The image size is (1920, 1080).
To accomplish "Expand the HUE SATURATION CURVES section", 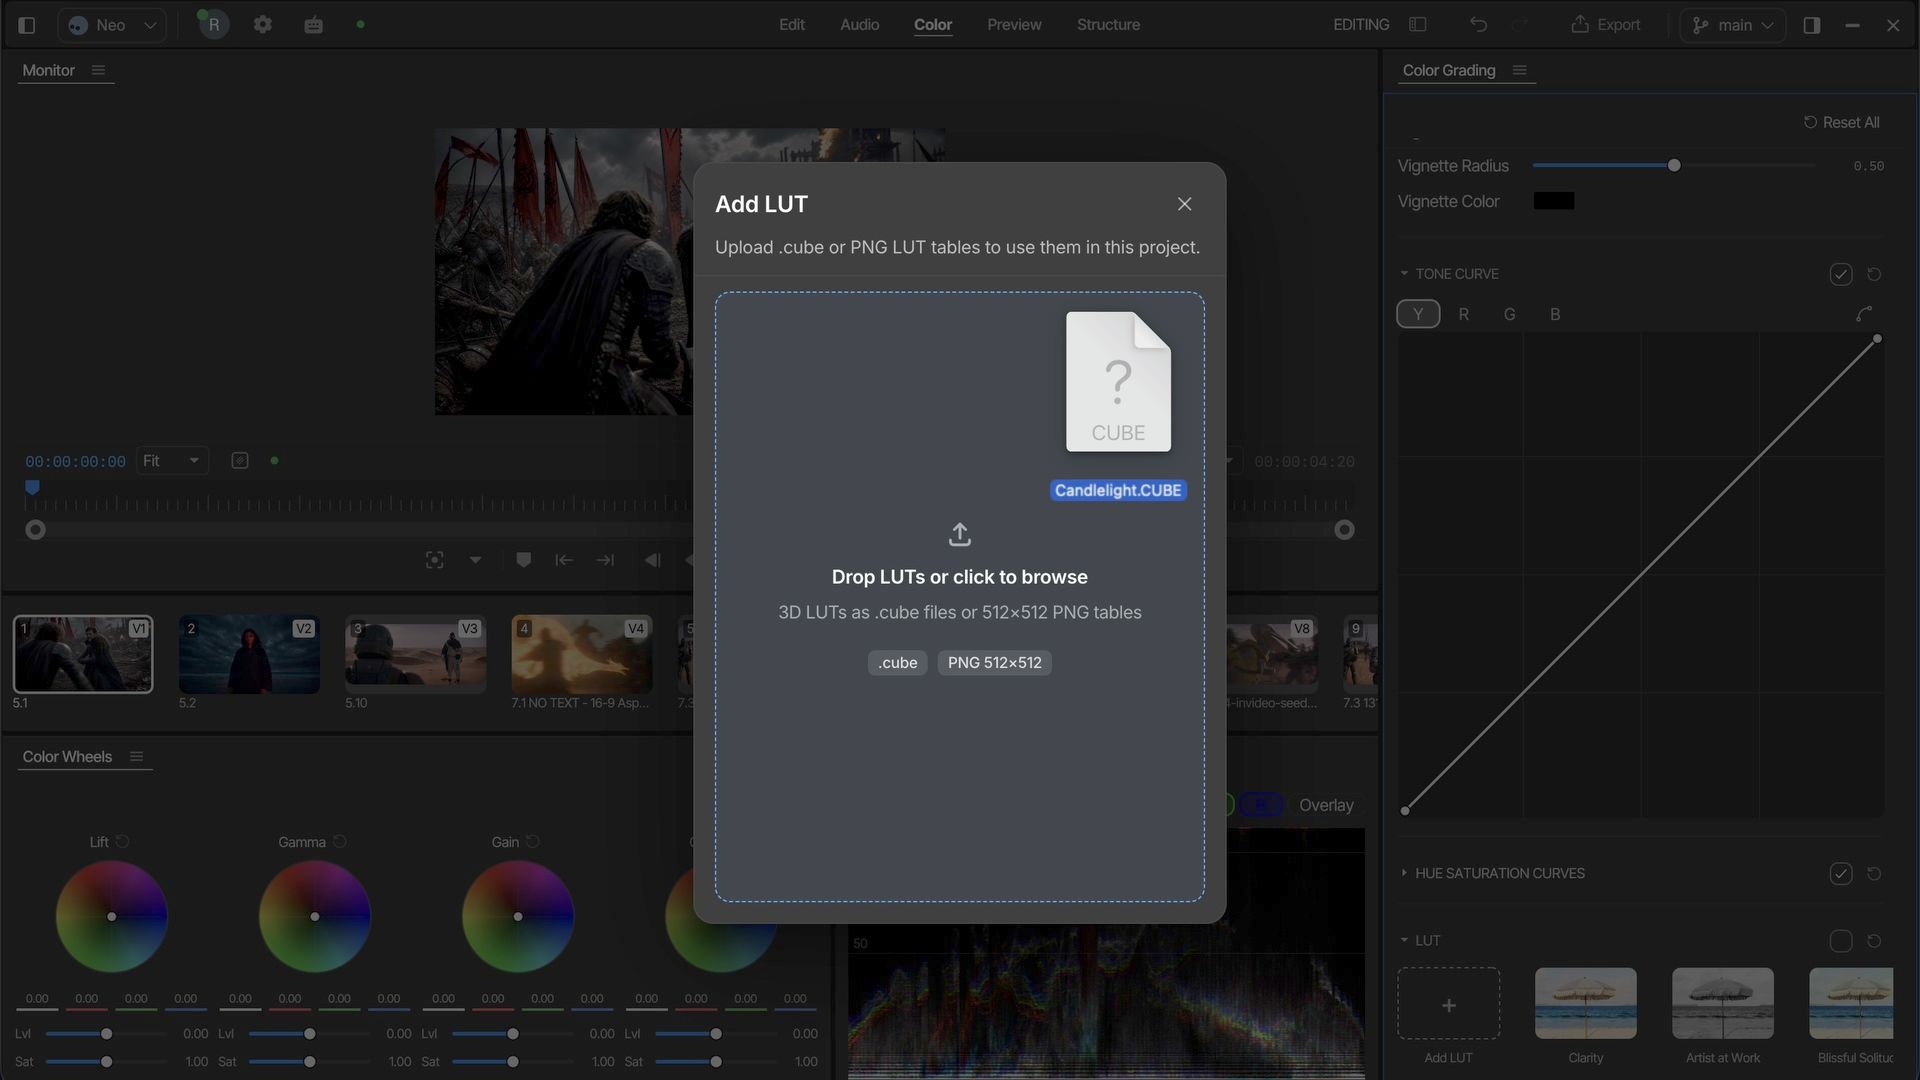I will 1404,873.
